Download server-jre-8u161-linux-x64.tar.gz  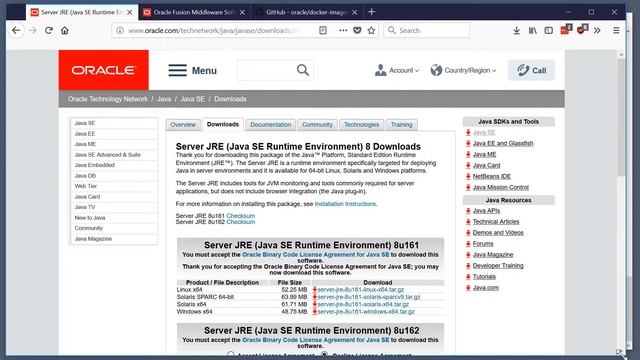(x=361, y=289)
